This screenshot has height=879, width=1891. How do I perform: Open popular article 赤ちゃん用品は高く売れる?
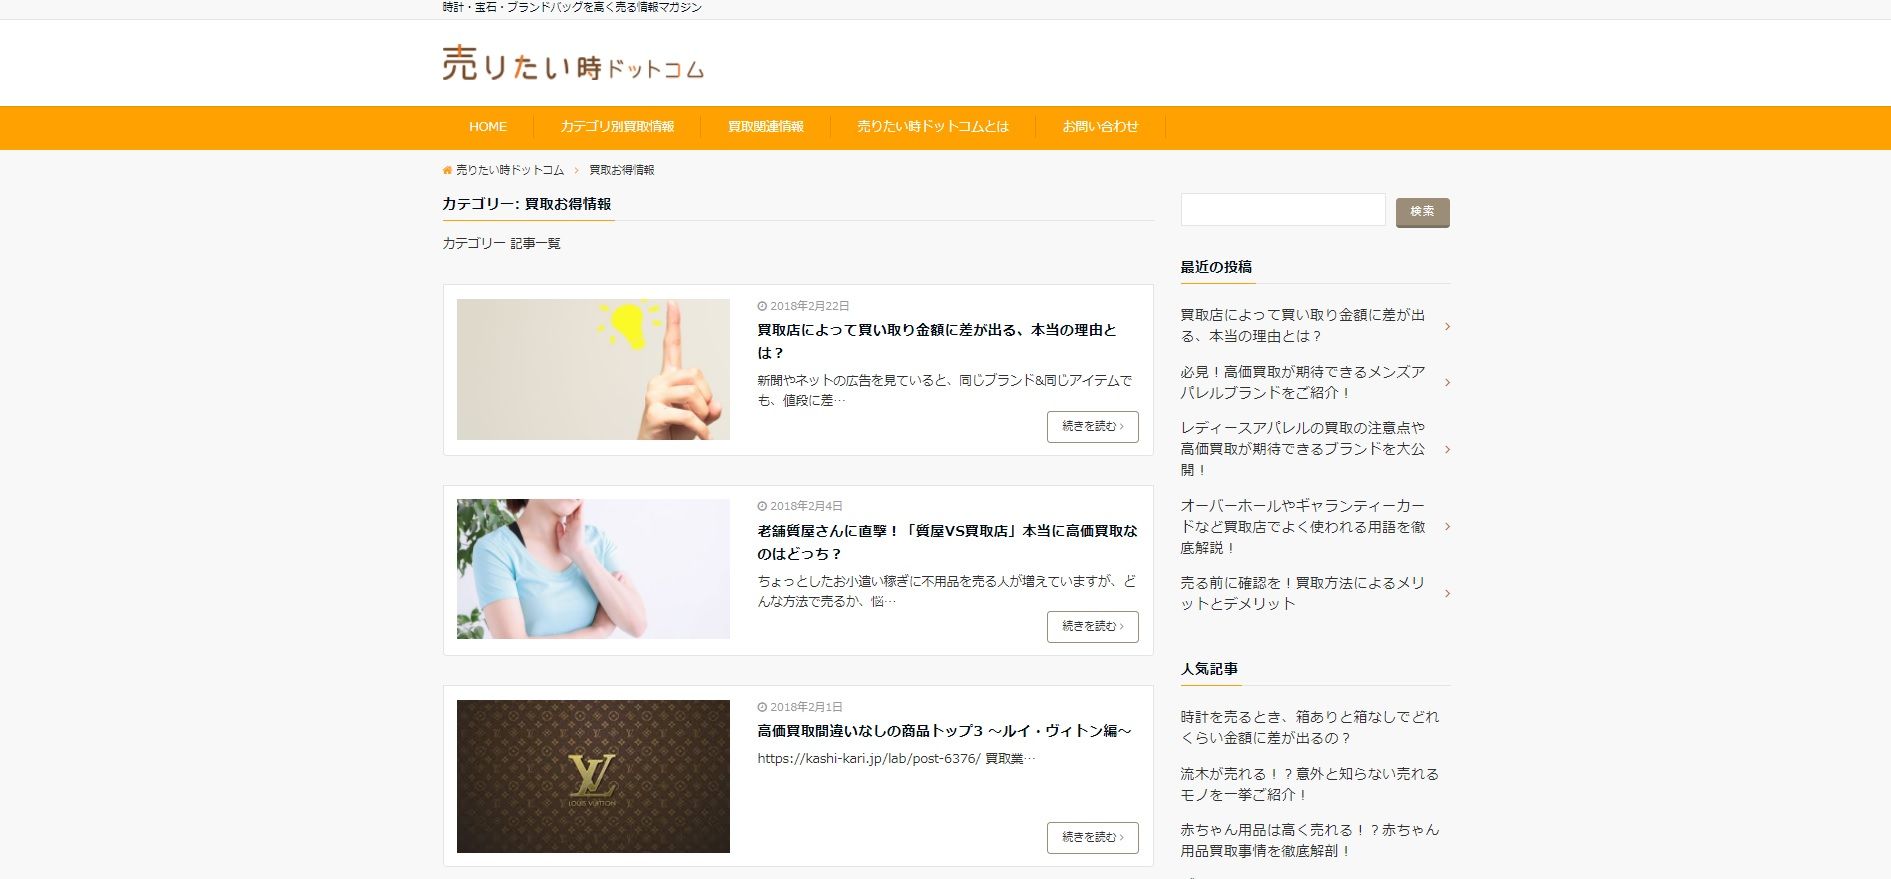click(x=1310, y=840)
